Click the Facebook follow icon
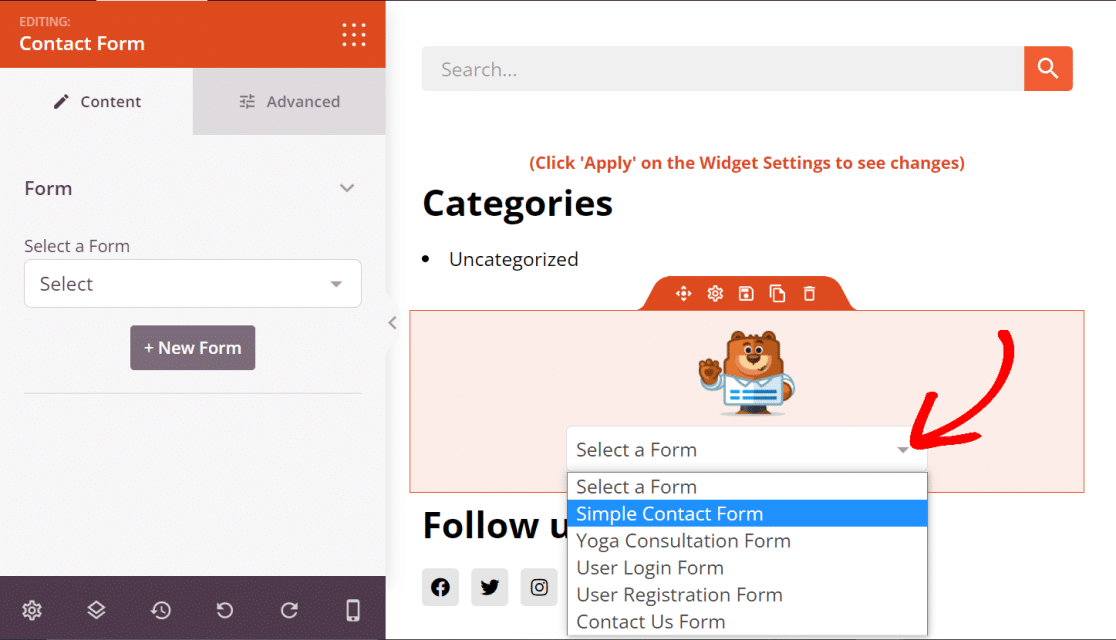The width and height of the screenshot is (1116, 640). [x=440, y=587]
